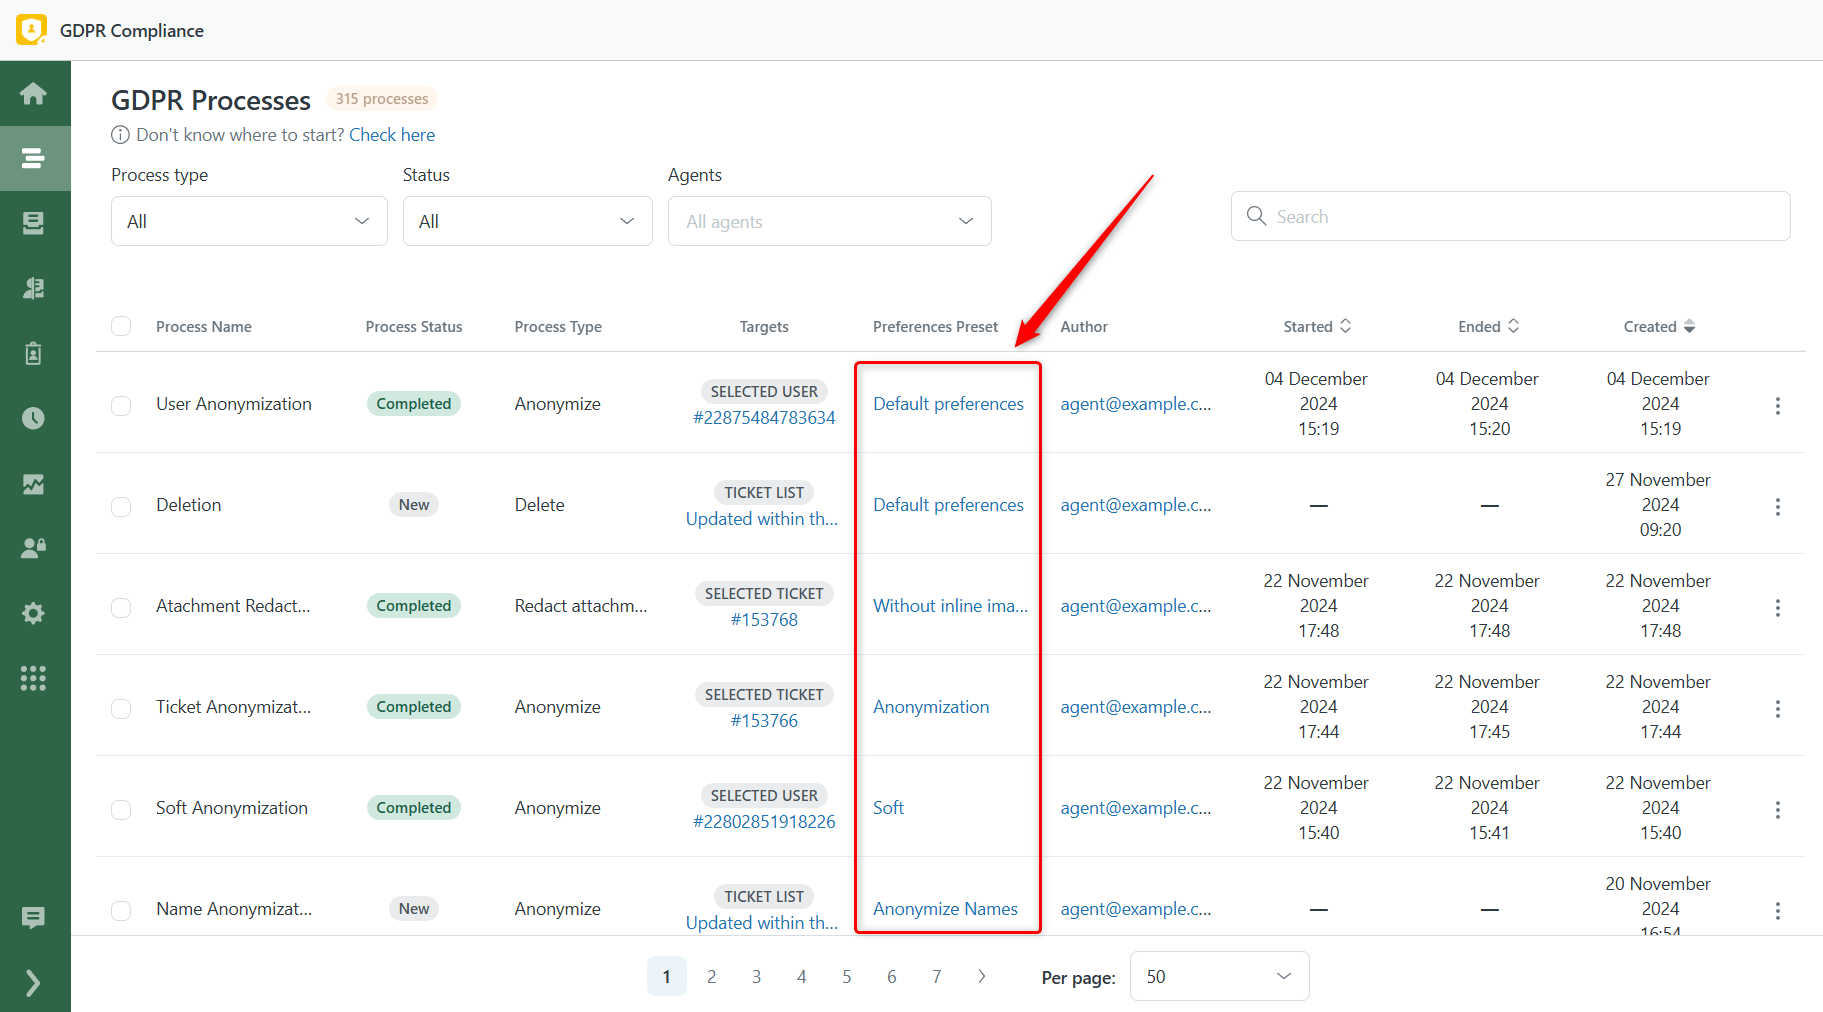Open the chat feedback sidebar icon
The height and width of the screenshot is (1012, 1823).
click(33, 917)
